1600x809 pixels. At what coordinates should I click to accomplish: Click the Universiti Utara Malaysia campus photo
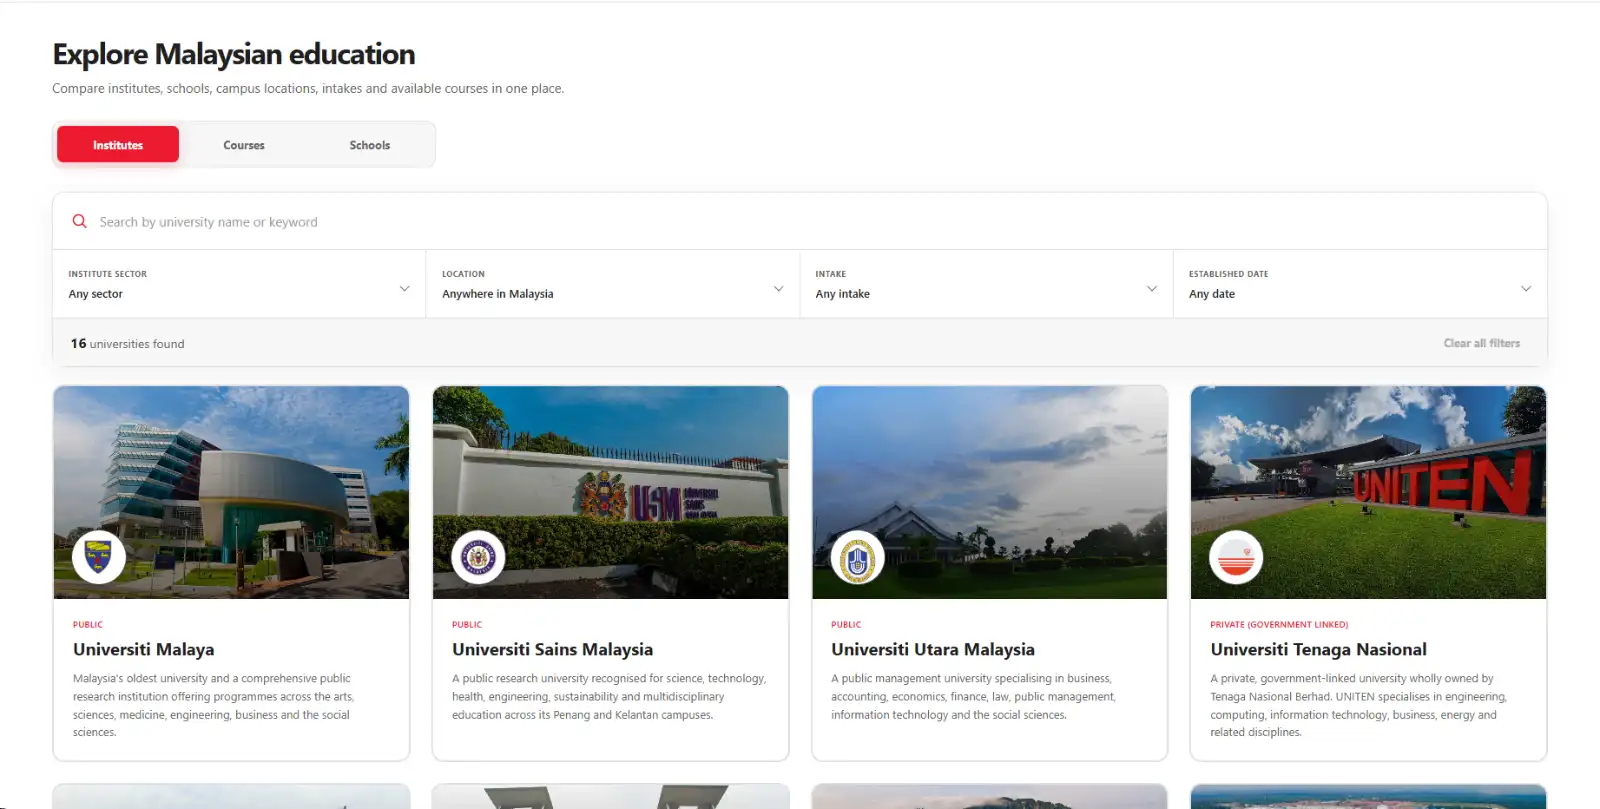990,493
